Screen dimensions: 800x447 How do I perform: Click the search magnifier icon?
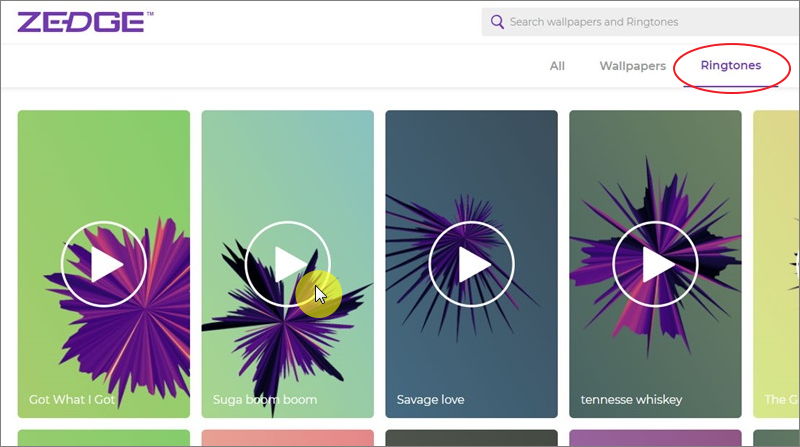pos(497,22)
